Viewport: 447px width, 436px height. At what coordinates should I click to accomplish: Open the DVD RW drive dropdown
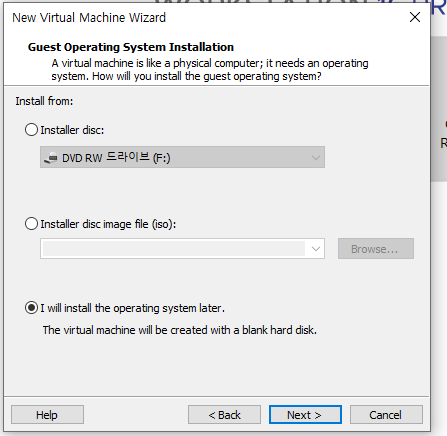click(182, 157)
